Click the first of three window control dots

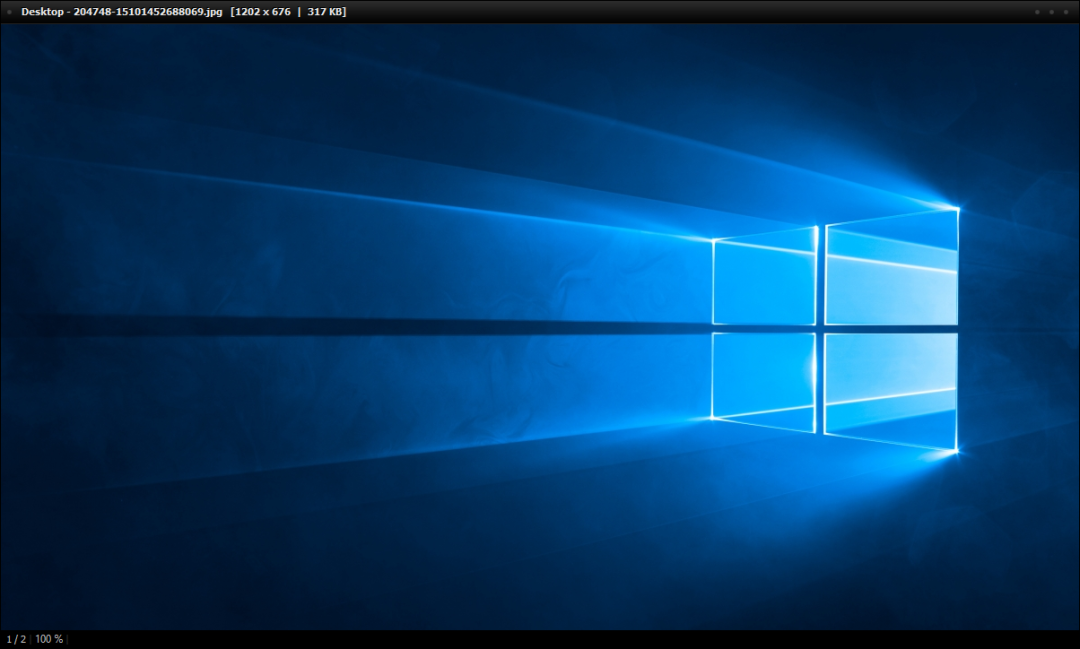tap(1037, 12)
